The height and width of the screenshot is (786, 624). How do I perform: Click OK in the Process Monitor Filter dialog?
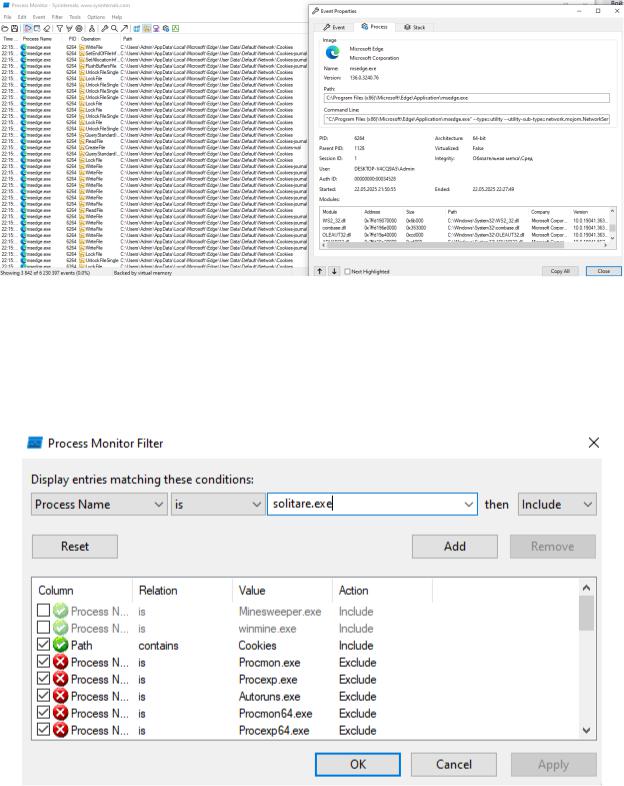click(x=358, y=764)
